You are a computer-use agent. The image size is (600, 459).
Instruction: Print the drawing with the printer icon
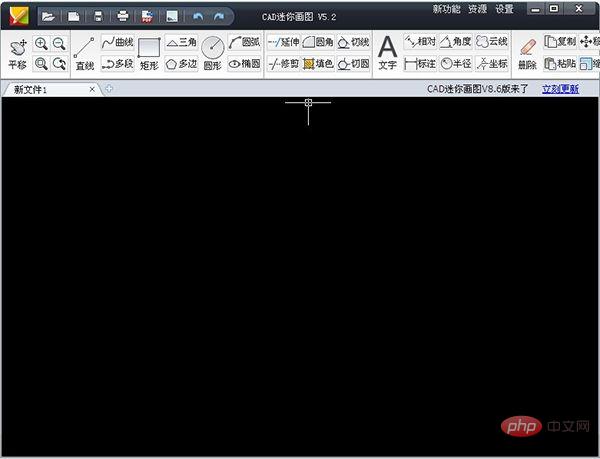coord(123,16)
